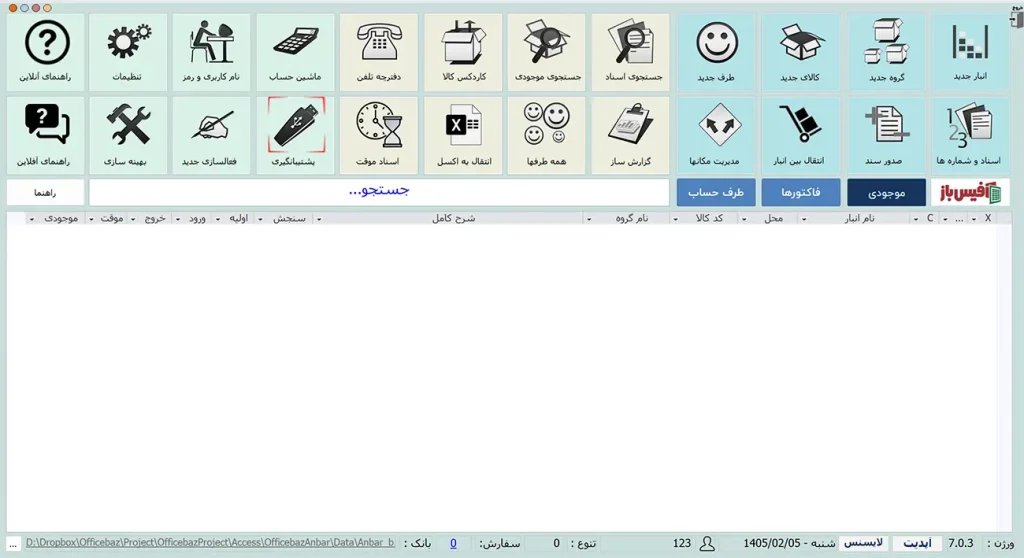Expand the full description (شرح کامل) column filter
This screenshot has width=1024, height=558.
319,219
